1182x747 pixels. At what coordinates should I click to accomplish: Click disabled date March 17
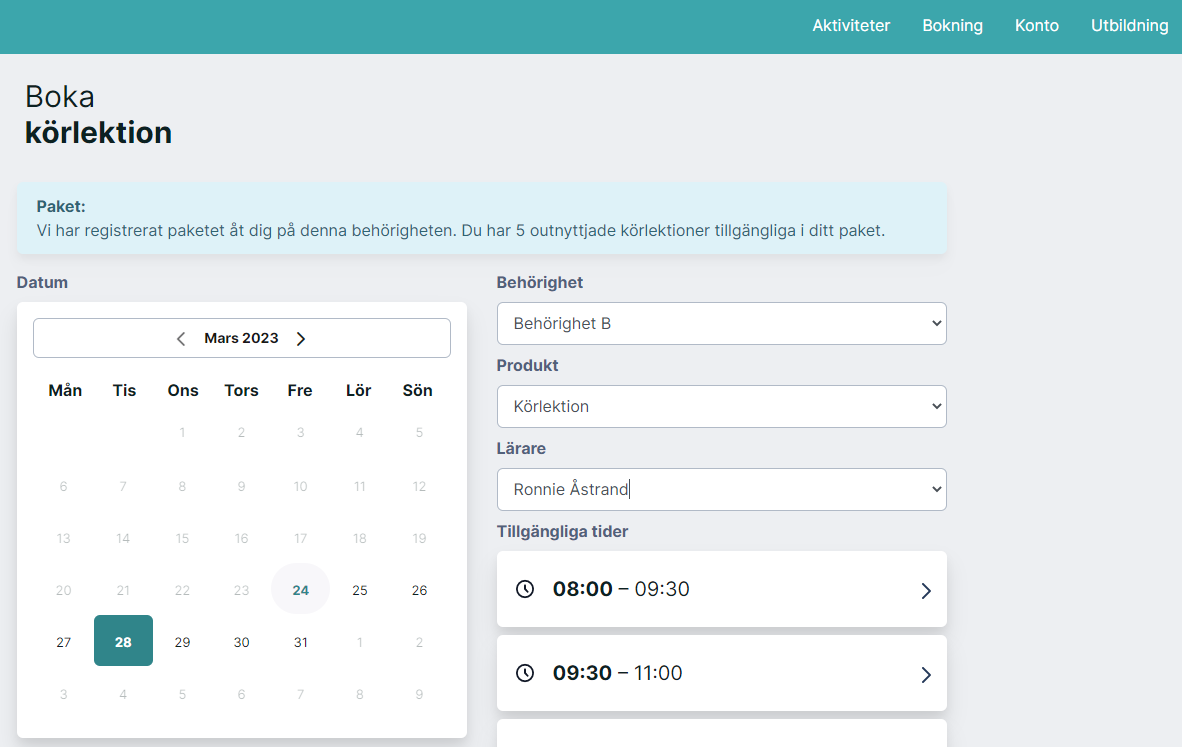point(301,538)
